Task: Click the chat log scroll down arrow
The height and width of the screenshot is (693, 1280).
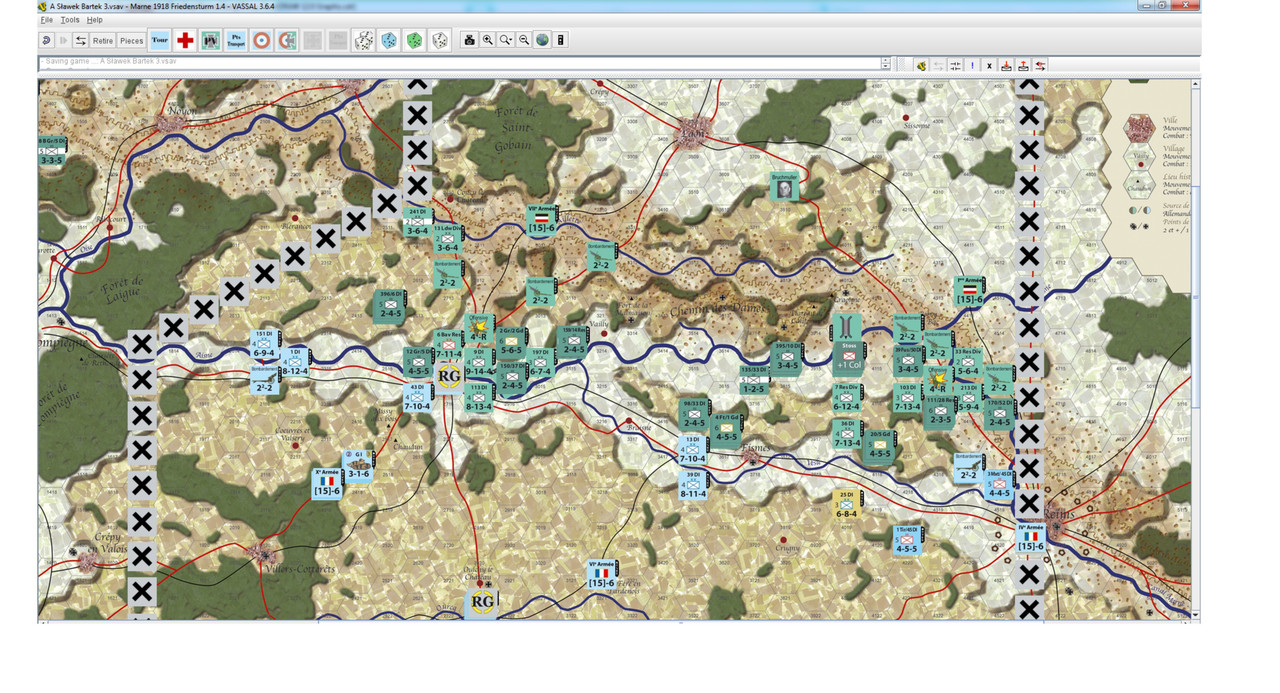Action: (886, 67)
